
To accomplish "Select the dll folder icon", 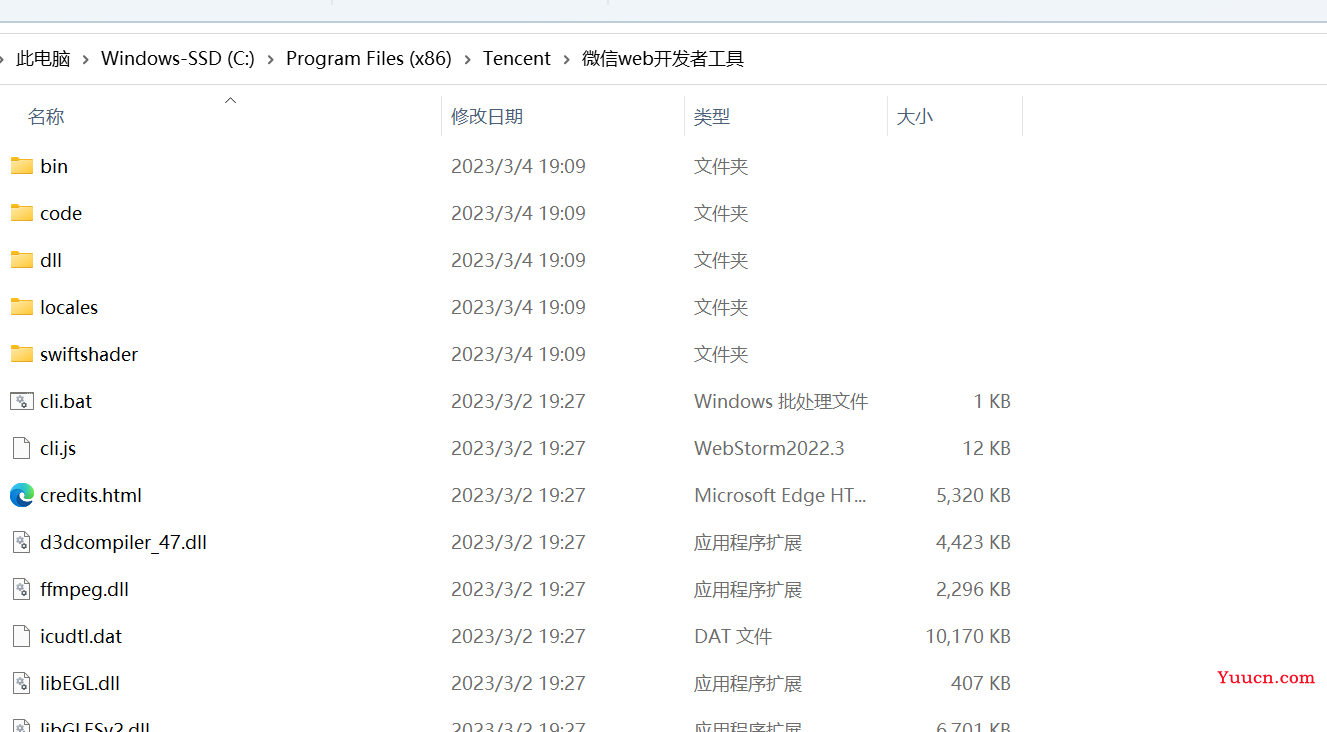I will pyautogui.click(x=22, y=260).
